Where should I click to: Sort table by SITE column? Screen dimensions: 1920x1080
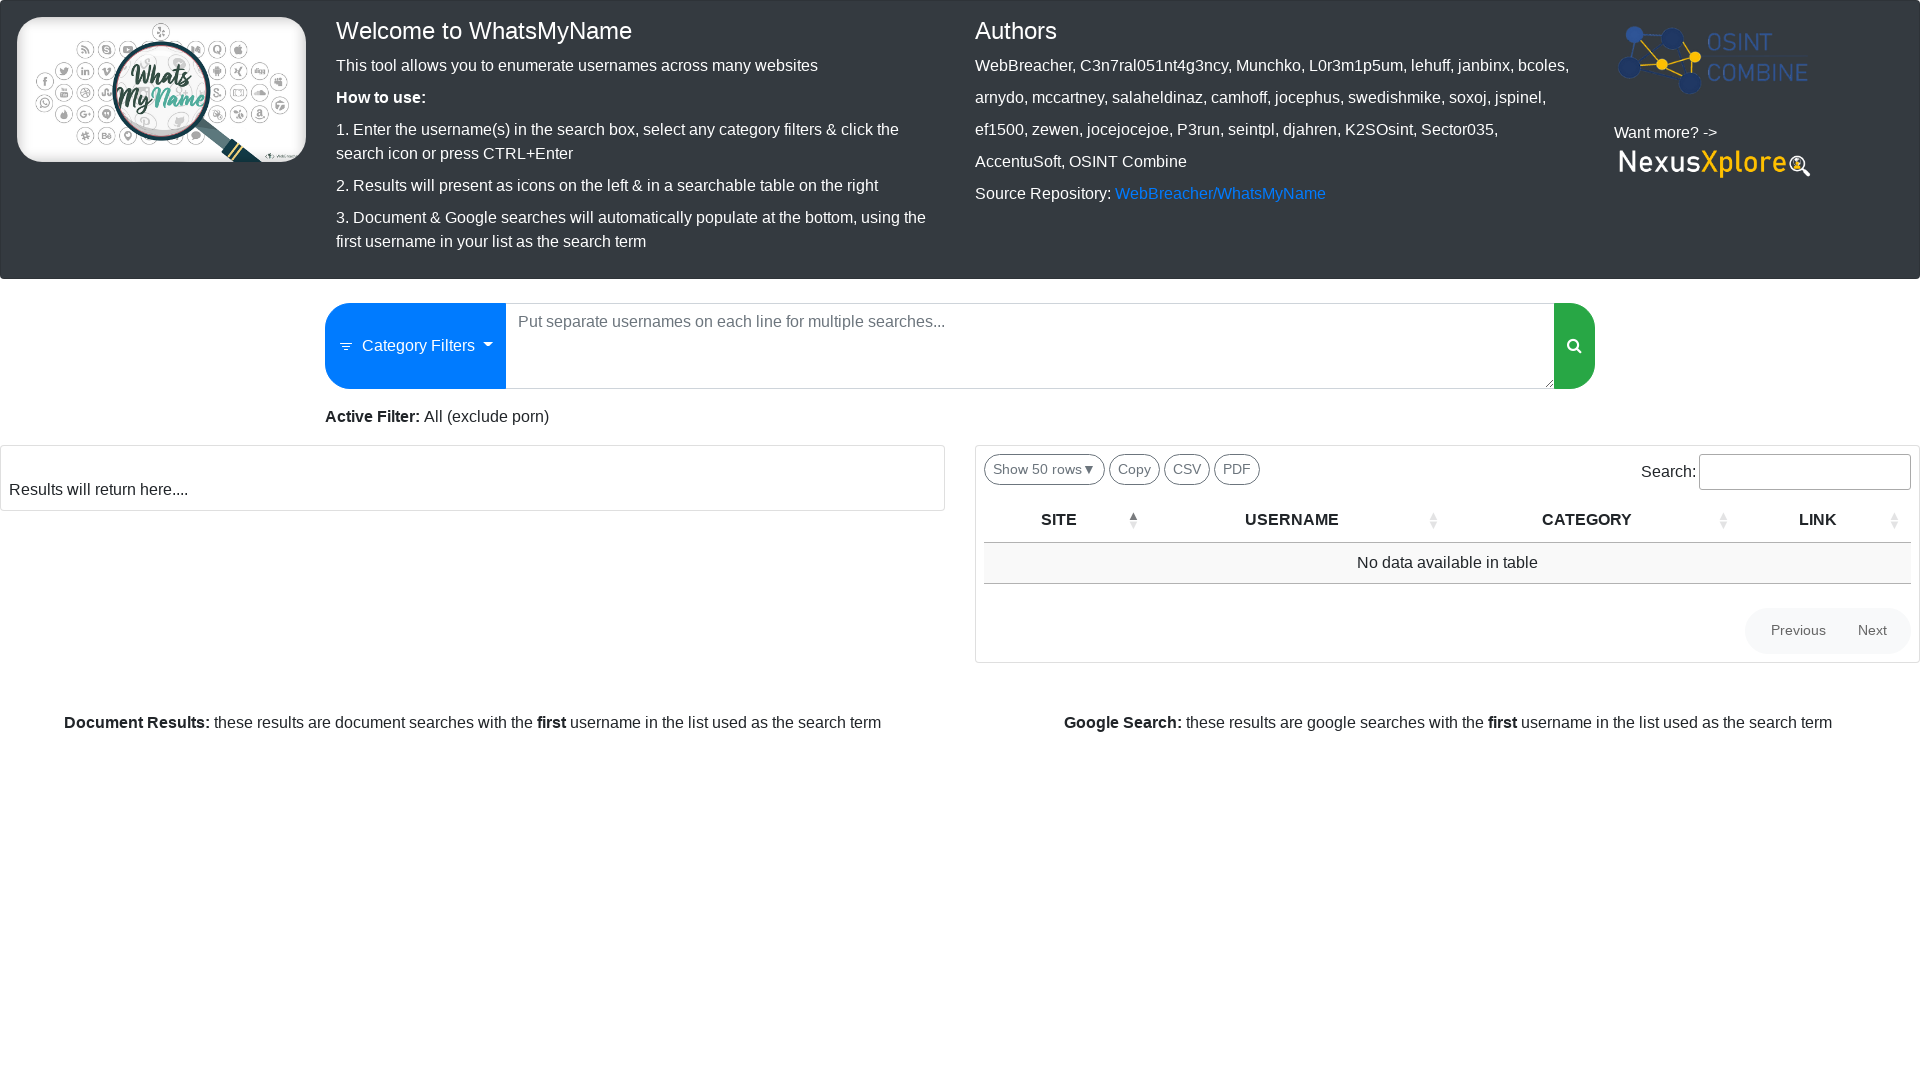1064,520
